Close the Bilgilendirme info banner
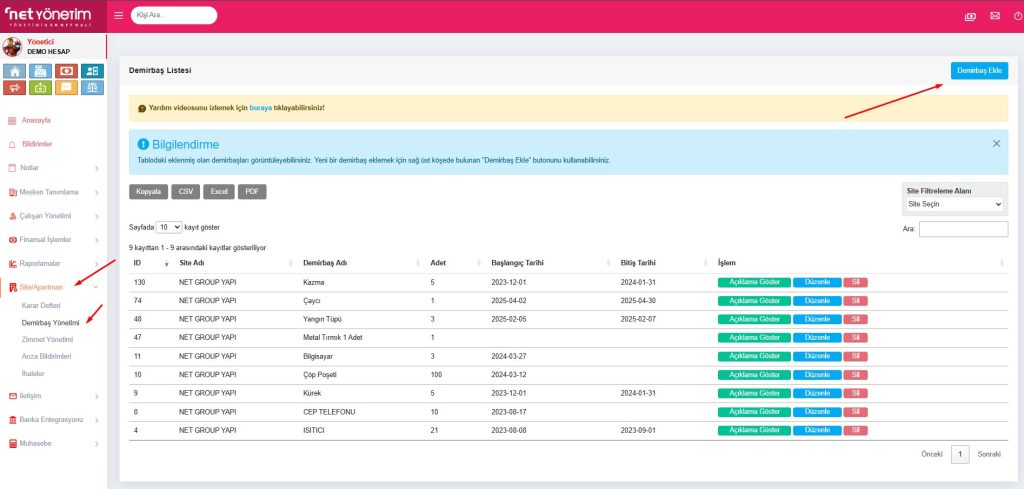This screenshot has height=489, width=1024. point(996,144)
